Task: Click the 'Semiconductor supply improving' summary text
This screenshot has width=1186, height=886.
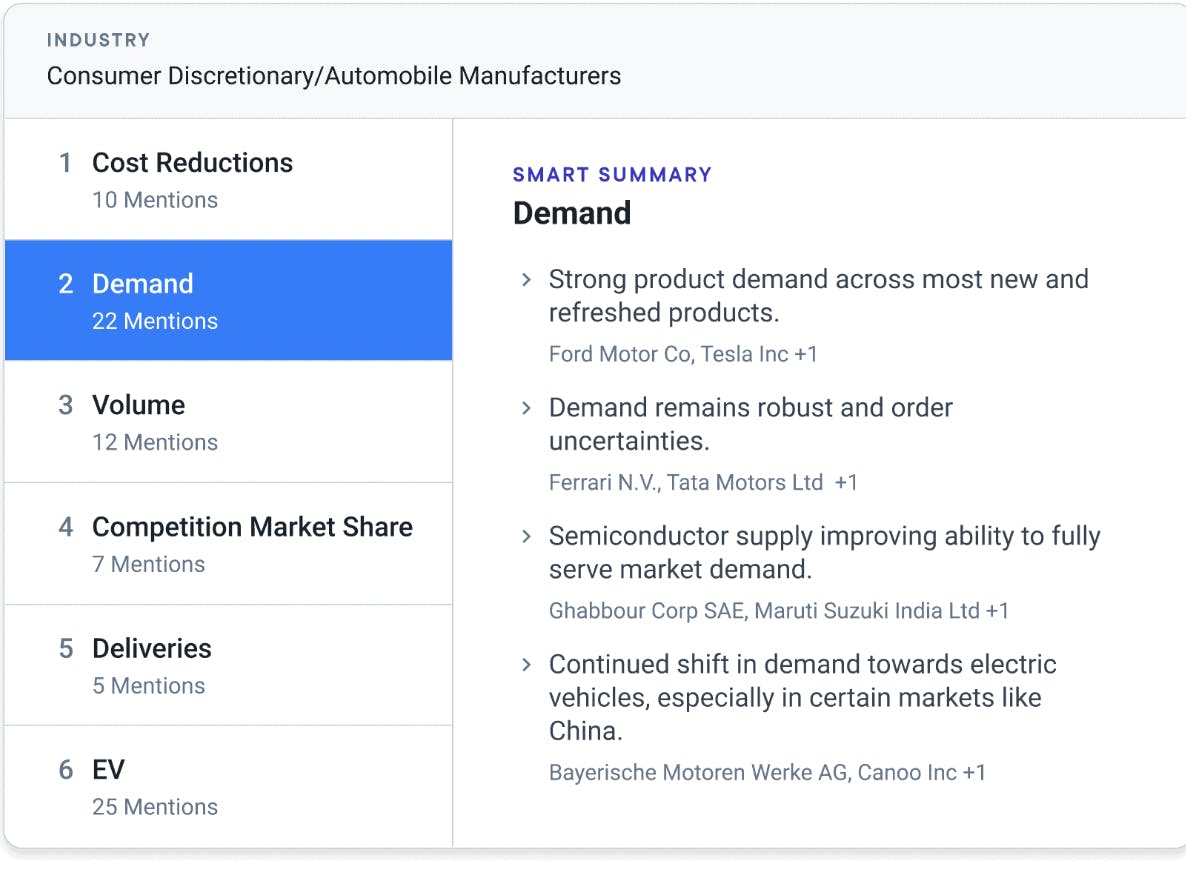Action: (824, 552)
